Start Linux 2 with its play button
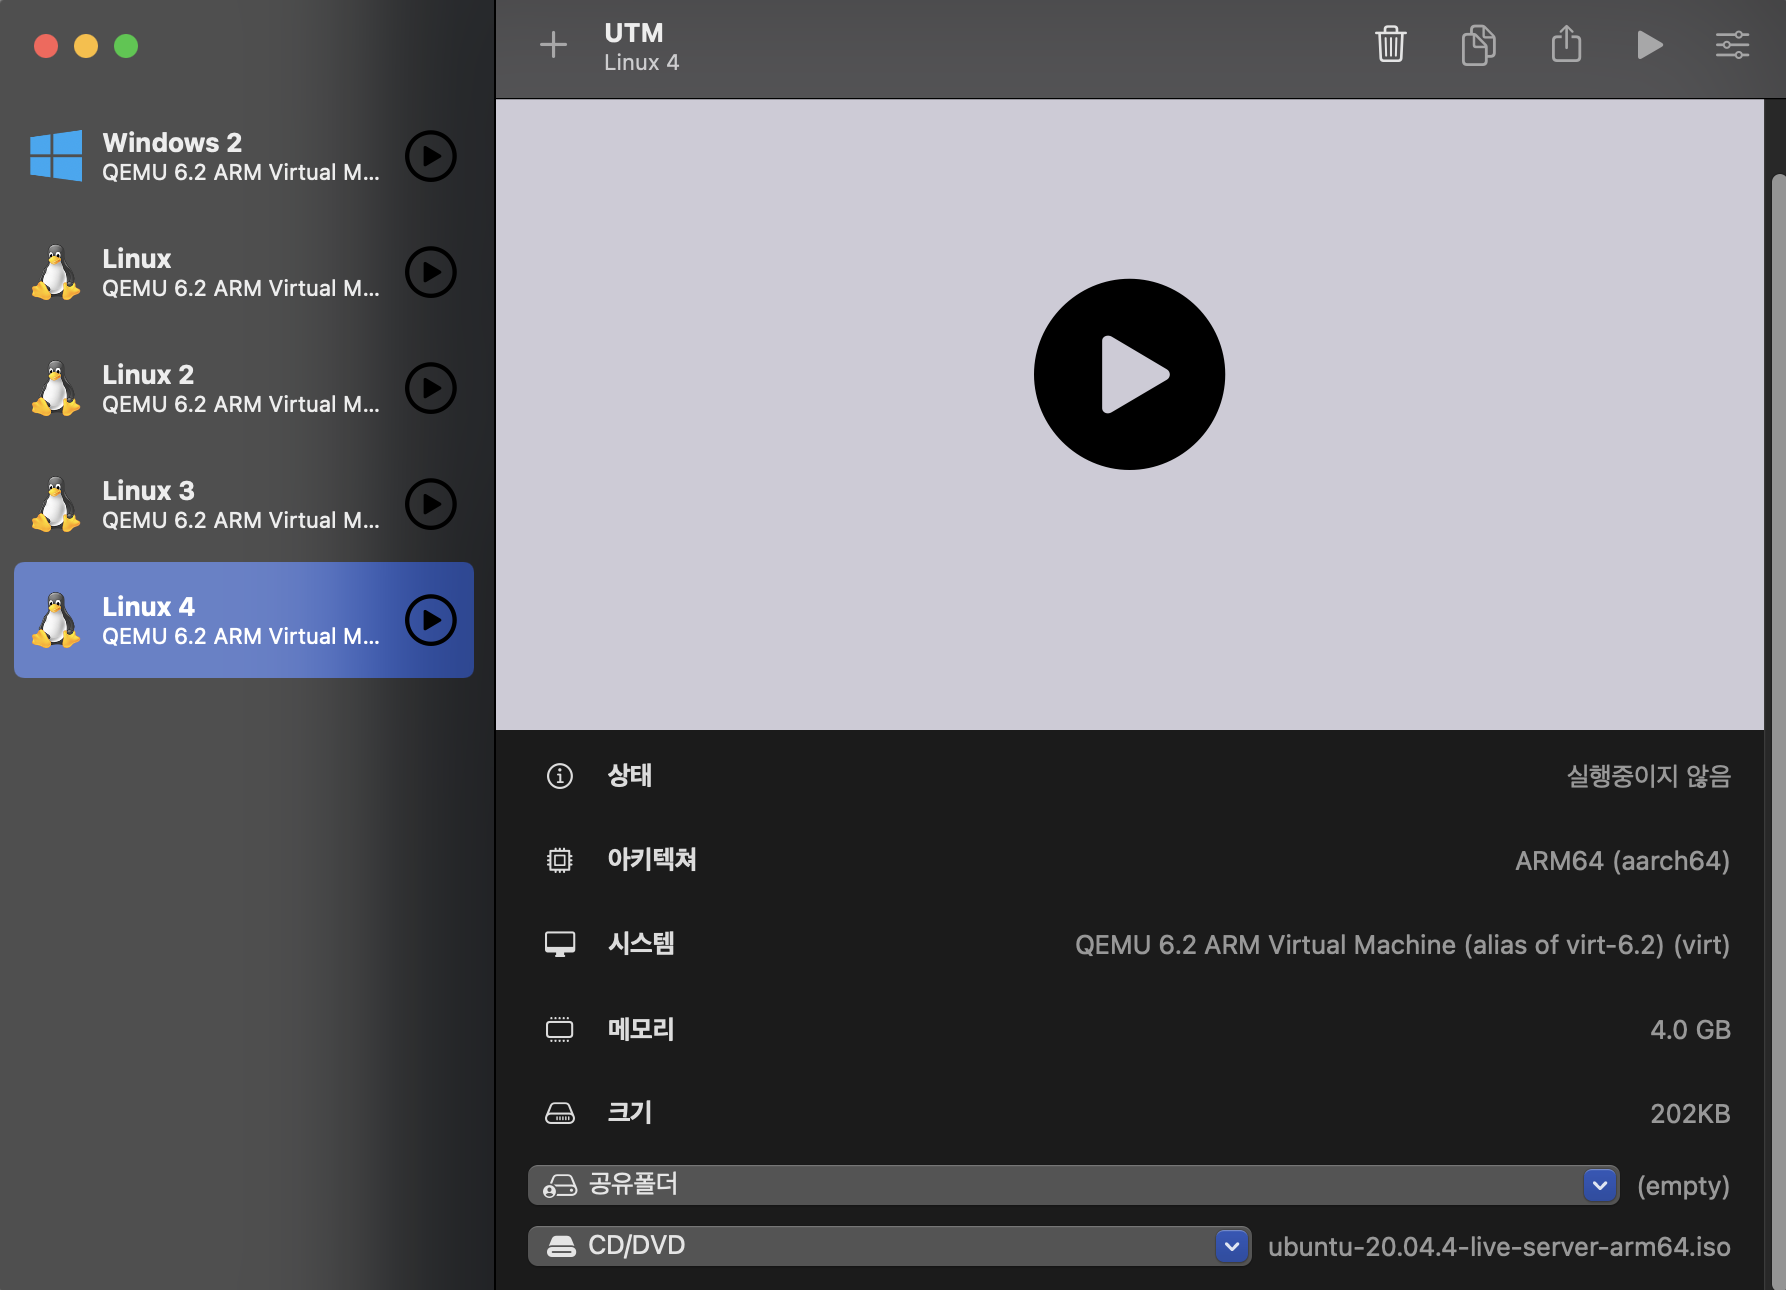This screenshot has height=1290, width=1786. pos(431,388)
